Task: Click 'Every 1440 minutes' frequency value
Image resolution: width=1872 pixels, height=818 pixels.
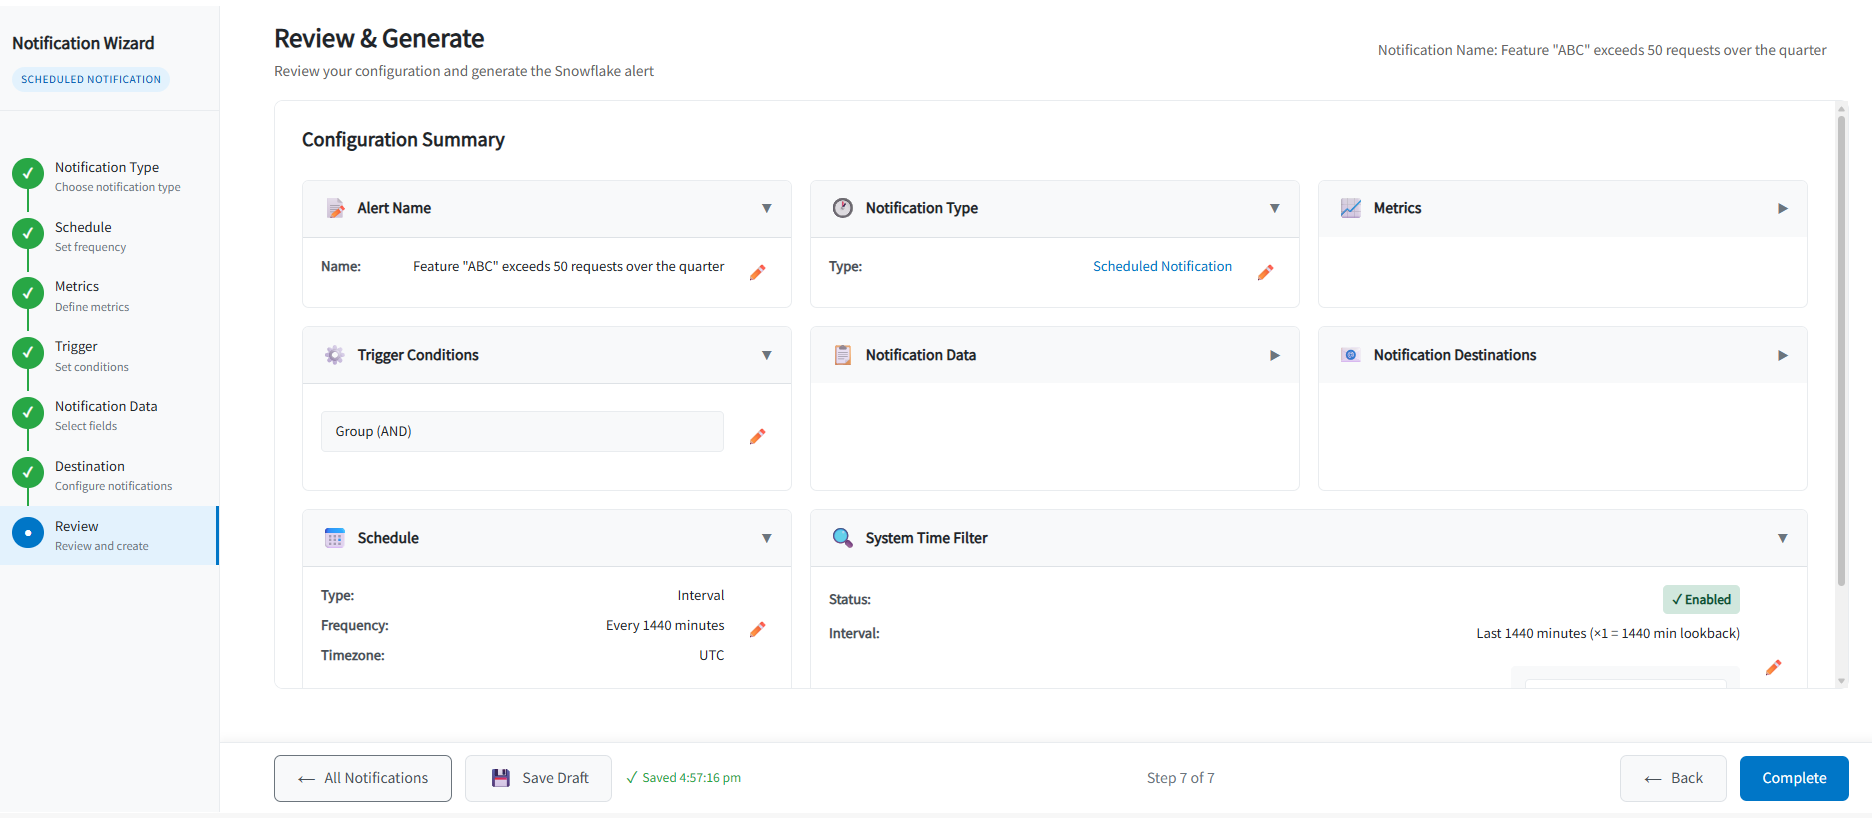Action: pos(665,625)
